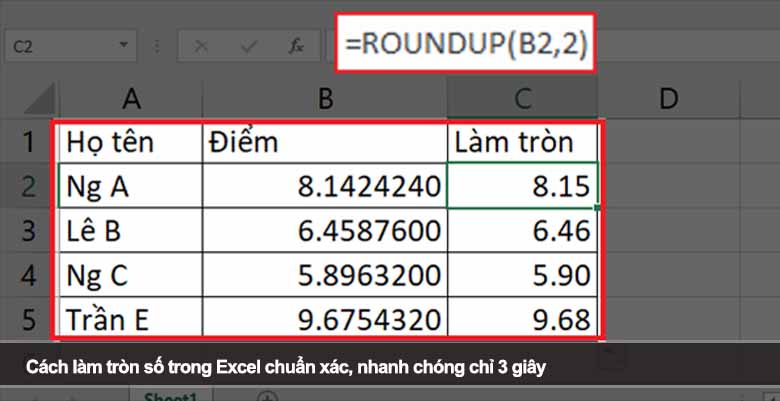
Task: Select rounded value 6.46 cell
Action: click(x=524, y=231)
